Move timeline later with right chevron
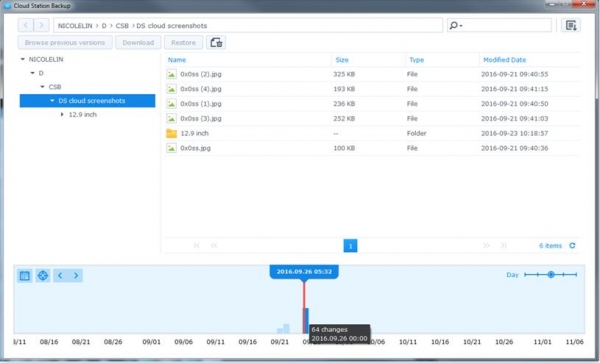The image size is (600, 363). click(76, 275)
